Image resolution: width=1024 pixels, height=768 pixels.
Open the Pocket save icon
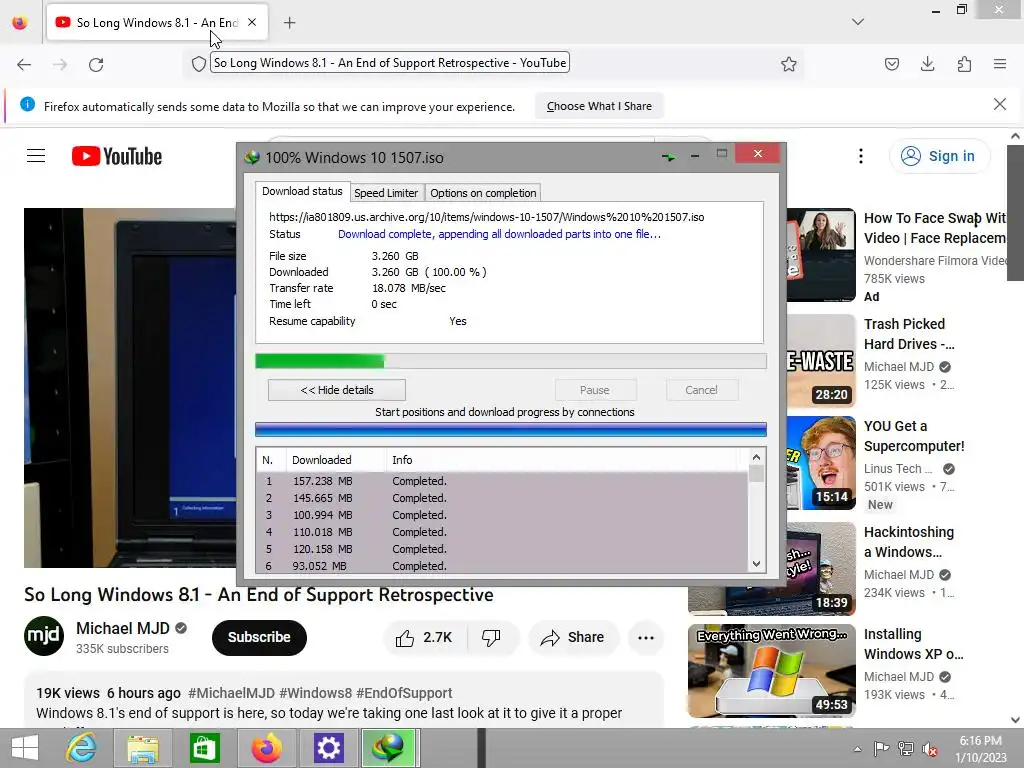coord(891,64)
